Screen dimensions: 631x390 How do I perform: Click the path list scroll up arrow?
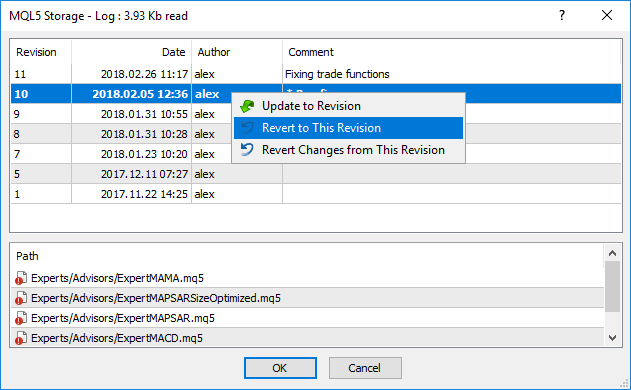click(612, 253)
